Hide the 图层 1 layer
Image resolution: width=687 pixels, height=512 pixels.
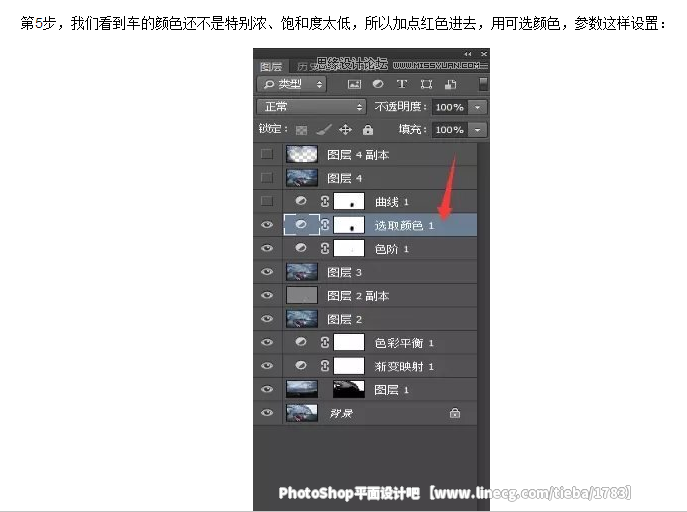267,389
